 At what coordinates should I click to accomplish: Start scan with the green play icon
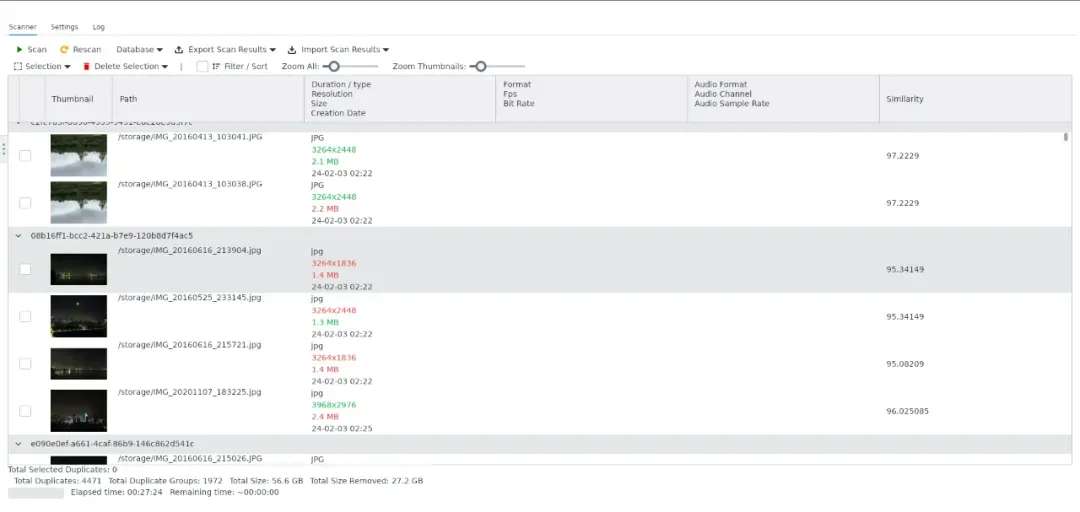click(x=18, y=49)
